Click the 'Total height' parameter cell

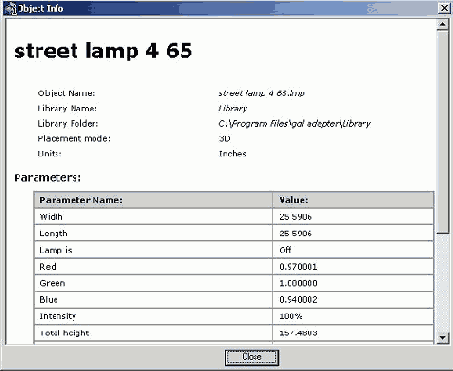coord(153,333)
